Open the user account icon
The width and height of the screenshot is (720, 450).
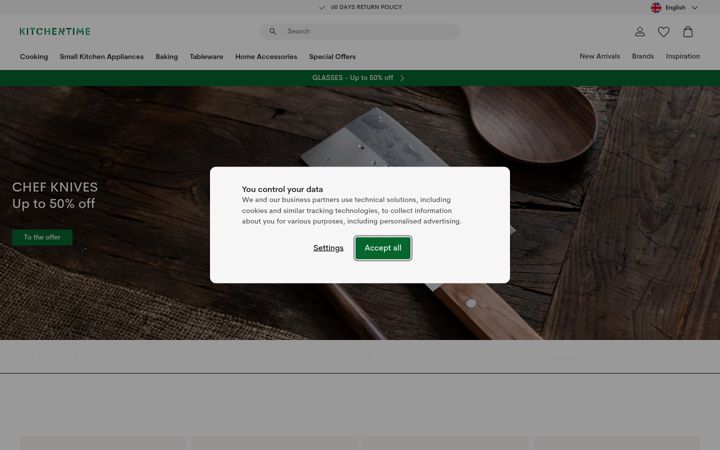pyautogui.click(x=640, y=32)
